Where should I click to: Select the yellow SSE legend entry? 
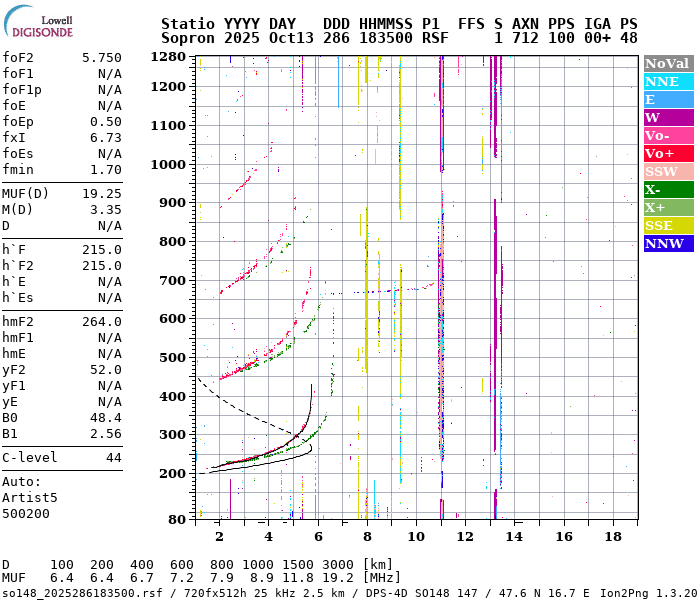668,226
